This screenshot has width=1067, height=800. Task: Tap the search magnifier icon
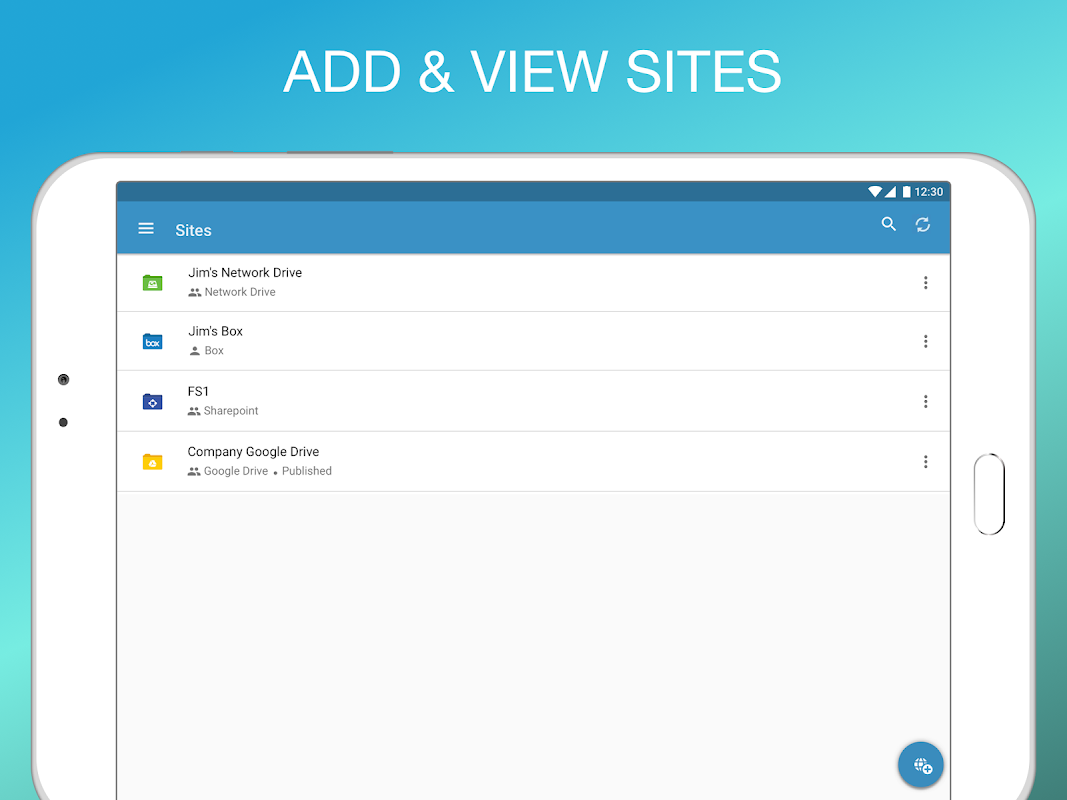[889, 224]
